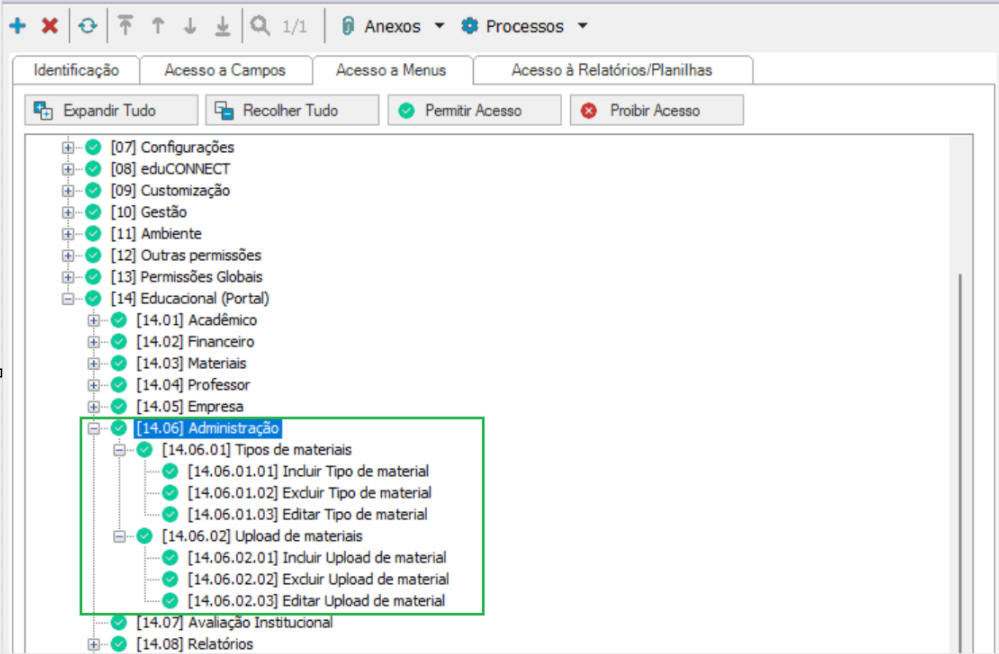This screenshot has height=654, width=999.
Task: Toggle access check for [08] eduCONNECT
Action: (x=93, y=169)
